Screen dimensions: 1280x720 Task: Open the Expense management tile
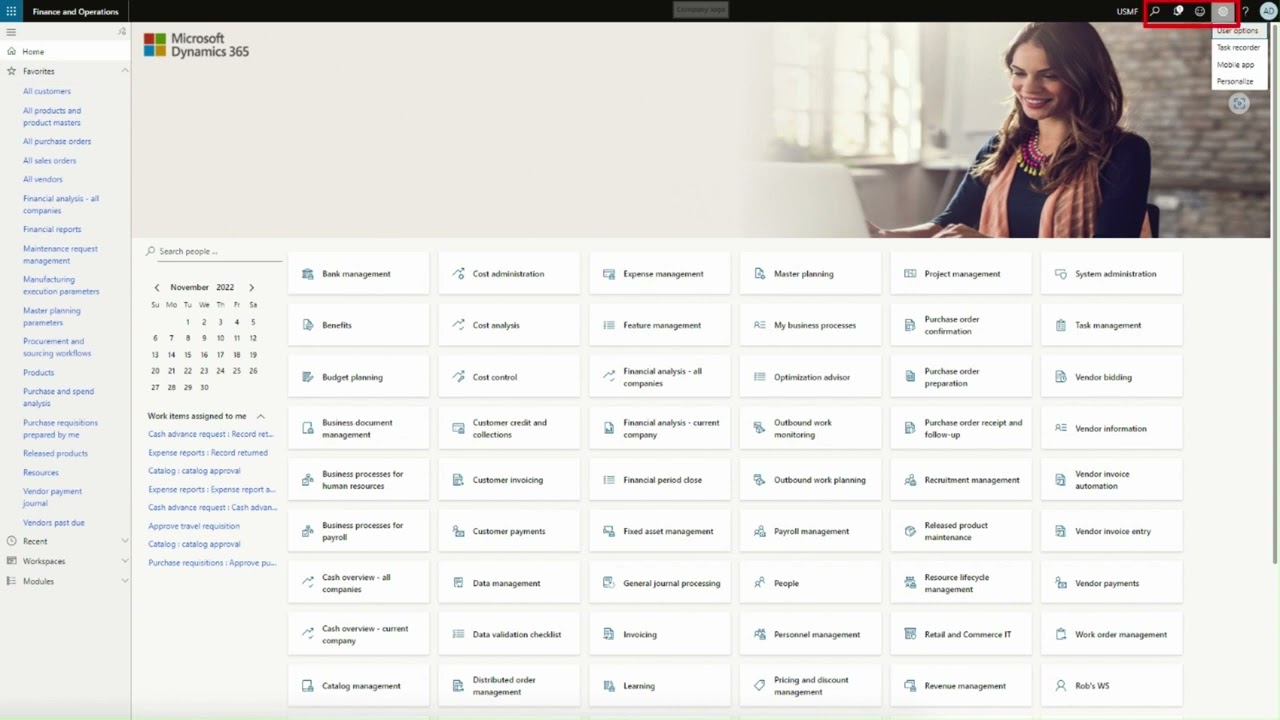coord(660,274)
